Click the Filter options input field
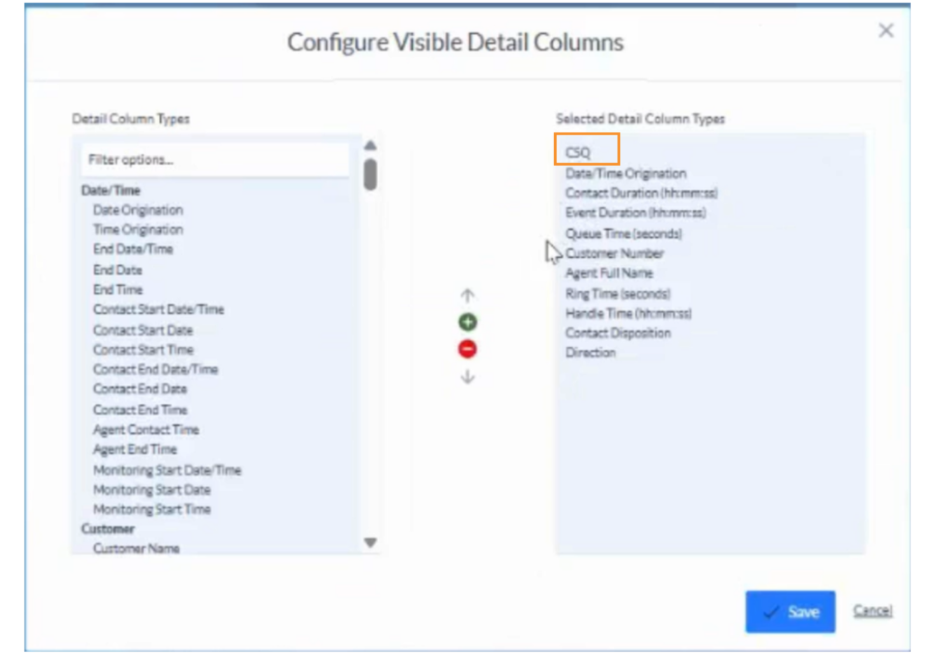The height and width of the screenshot is (667, 936). [x=214, y=160]
